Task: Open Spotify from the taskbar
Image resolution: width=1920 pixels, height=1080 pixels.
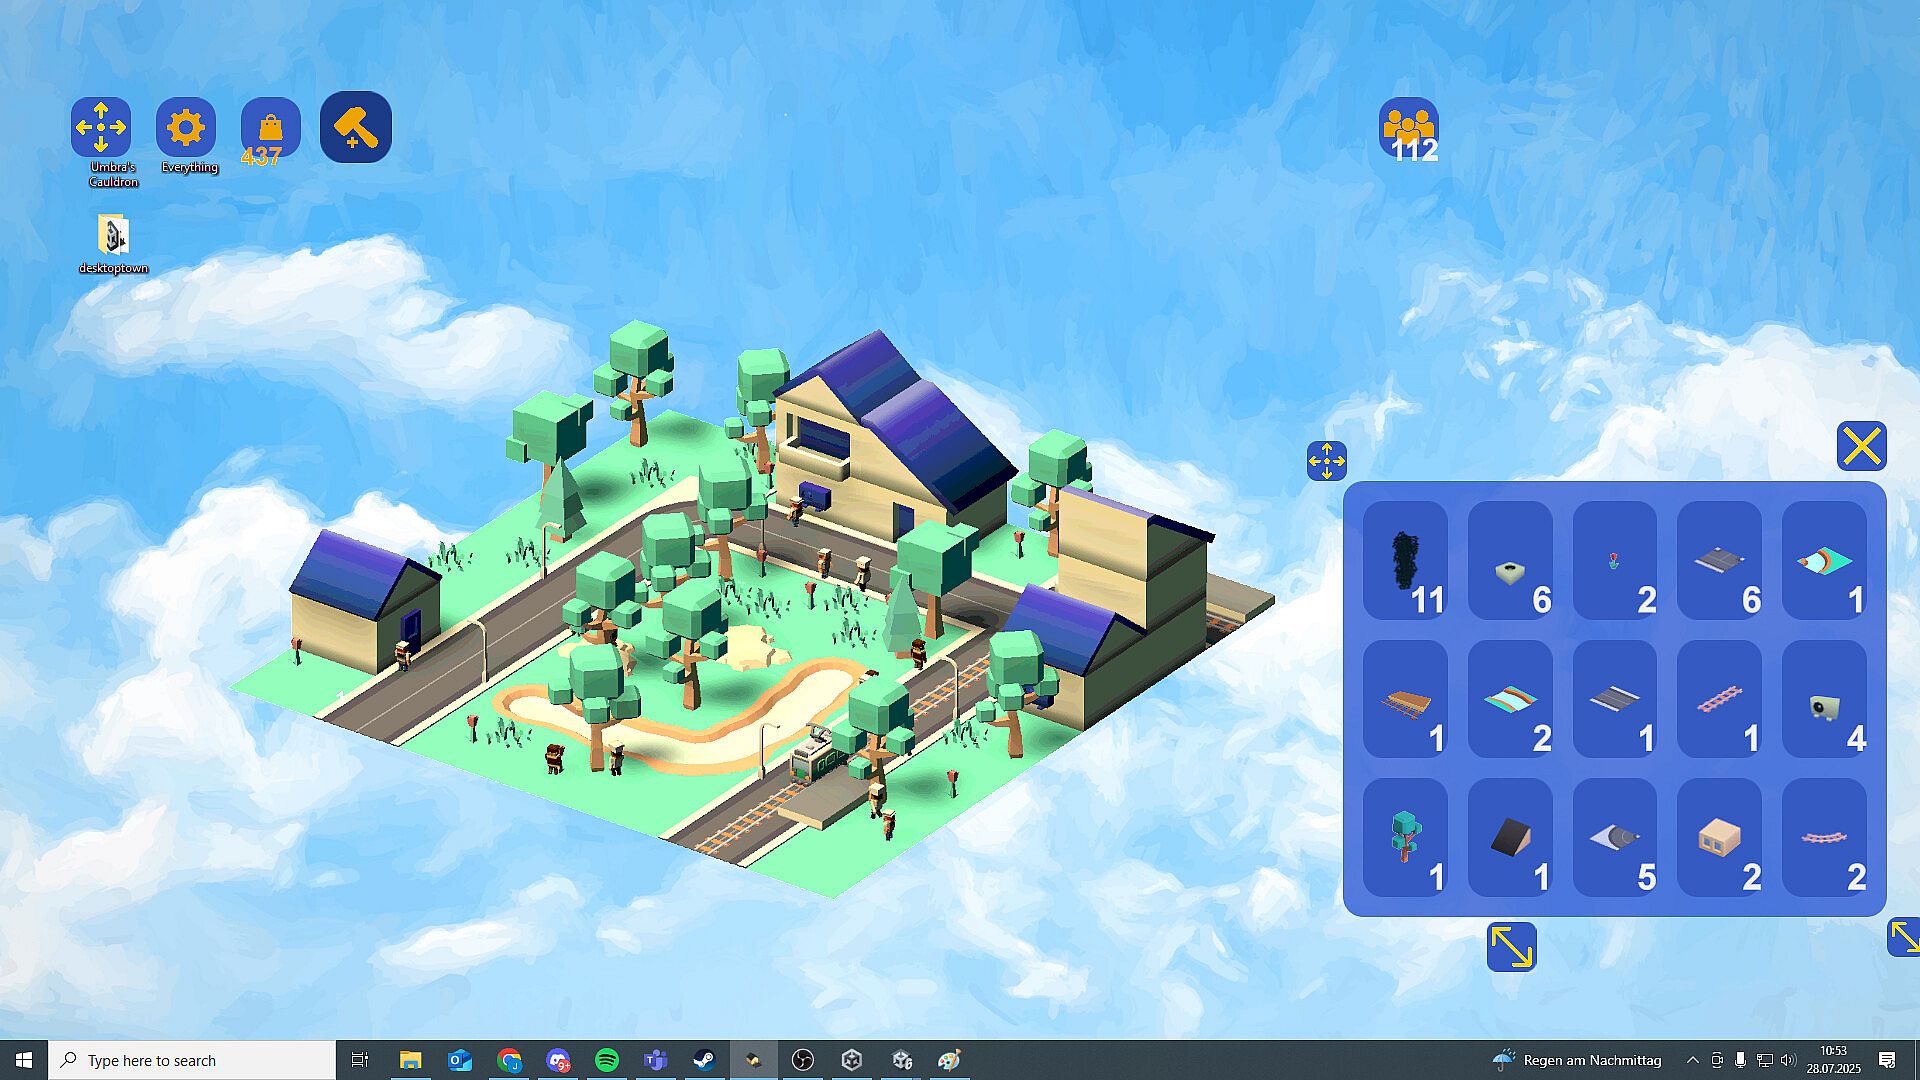Action: (x=607, y=1060)
